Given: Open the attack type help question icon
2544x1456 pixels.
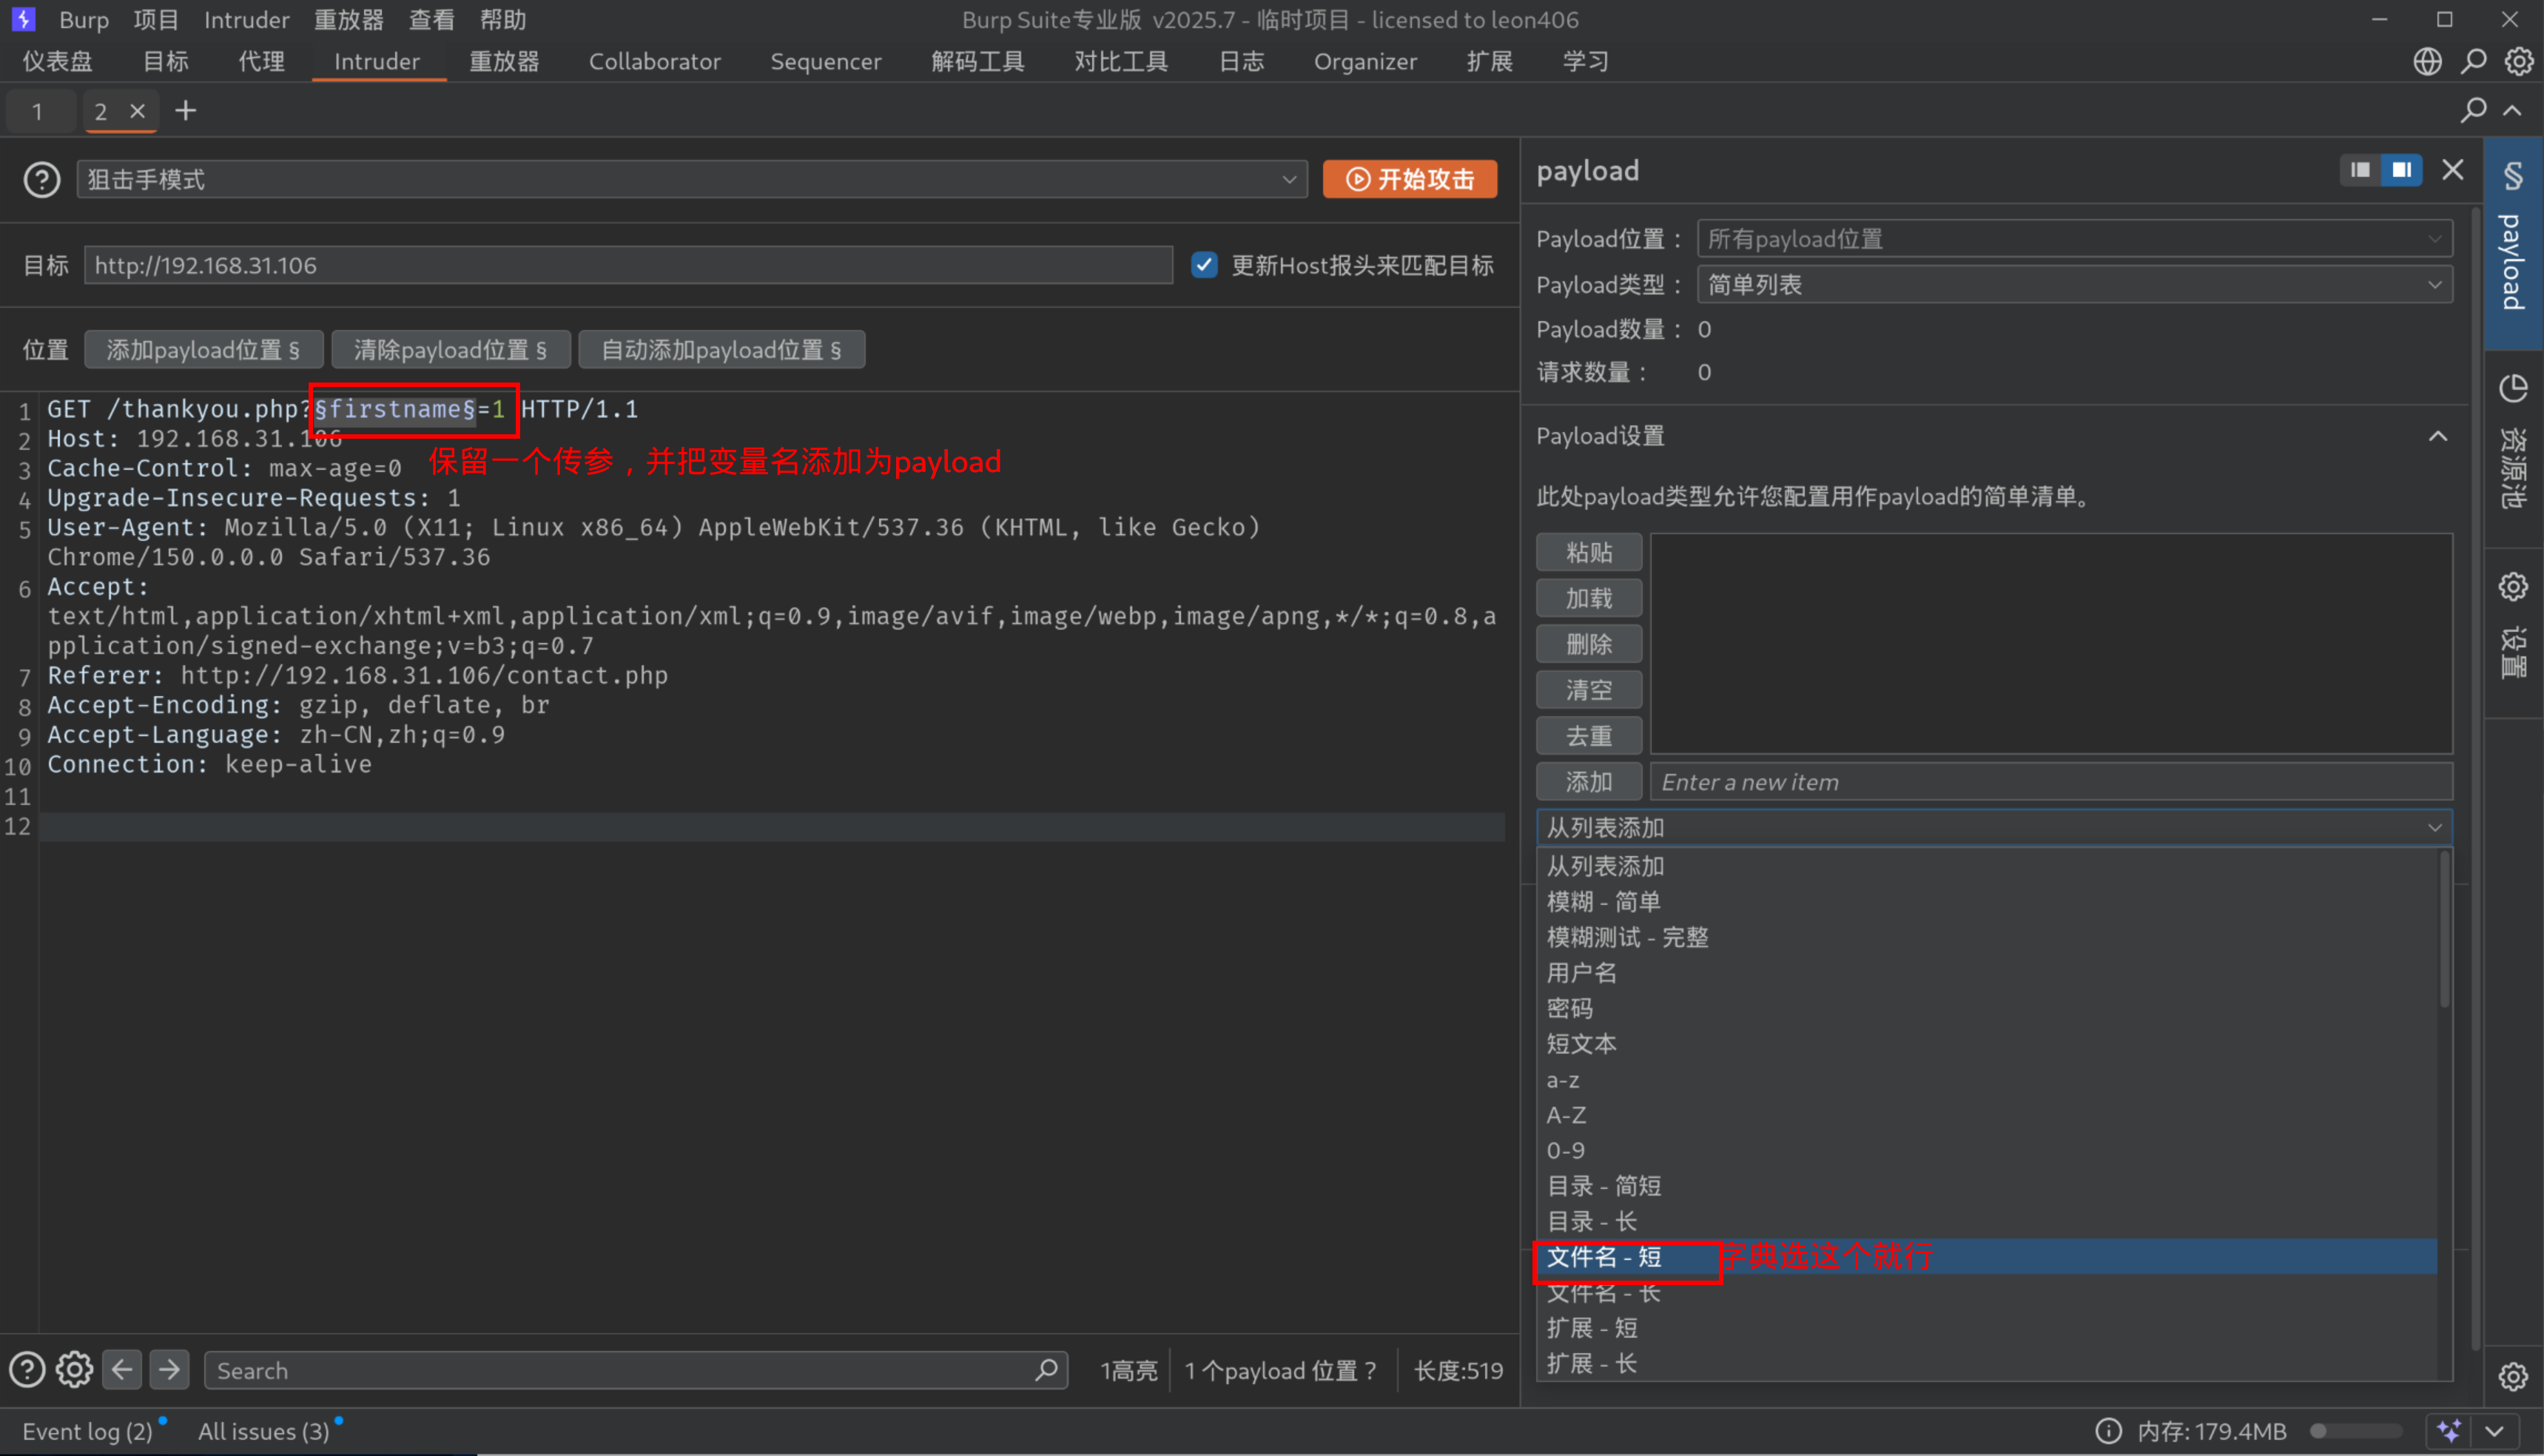Looking at the screenshot, I should (41, 180).
